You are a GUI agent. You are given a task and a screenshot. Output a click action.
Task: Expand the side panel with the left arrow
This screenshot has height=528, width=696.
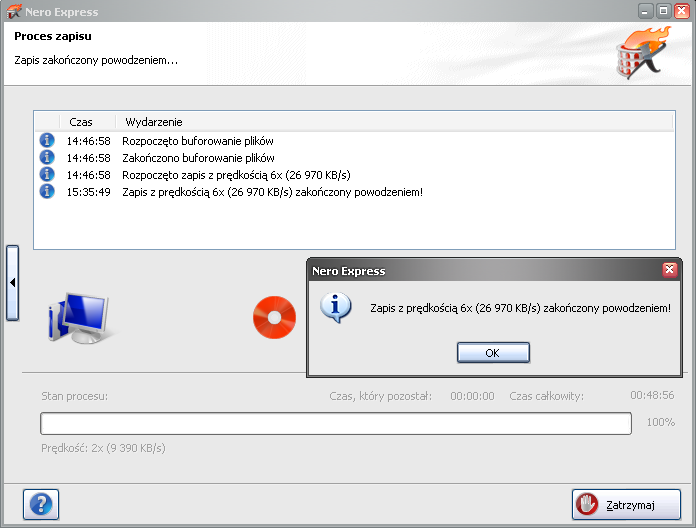[x=12, y=283]
